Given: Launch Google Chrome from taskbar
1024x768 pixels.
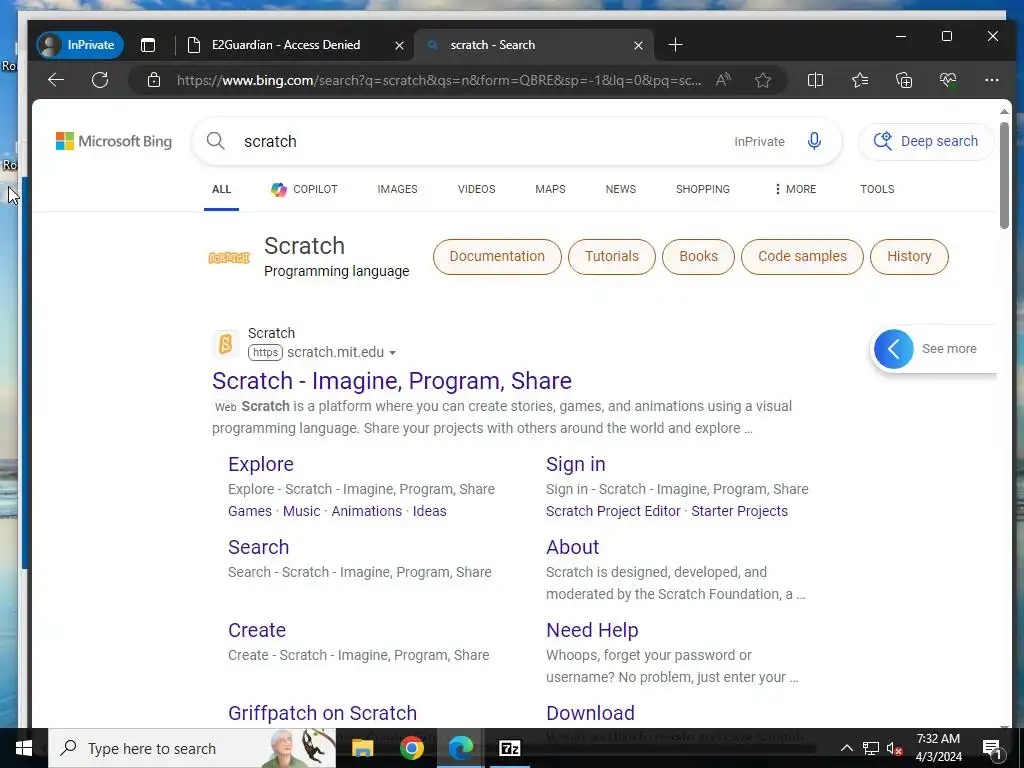Looking at the screenshot, I should click(x=411, y=748).
